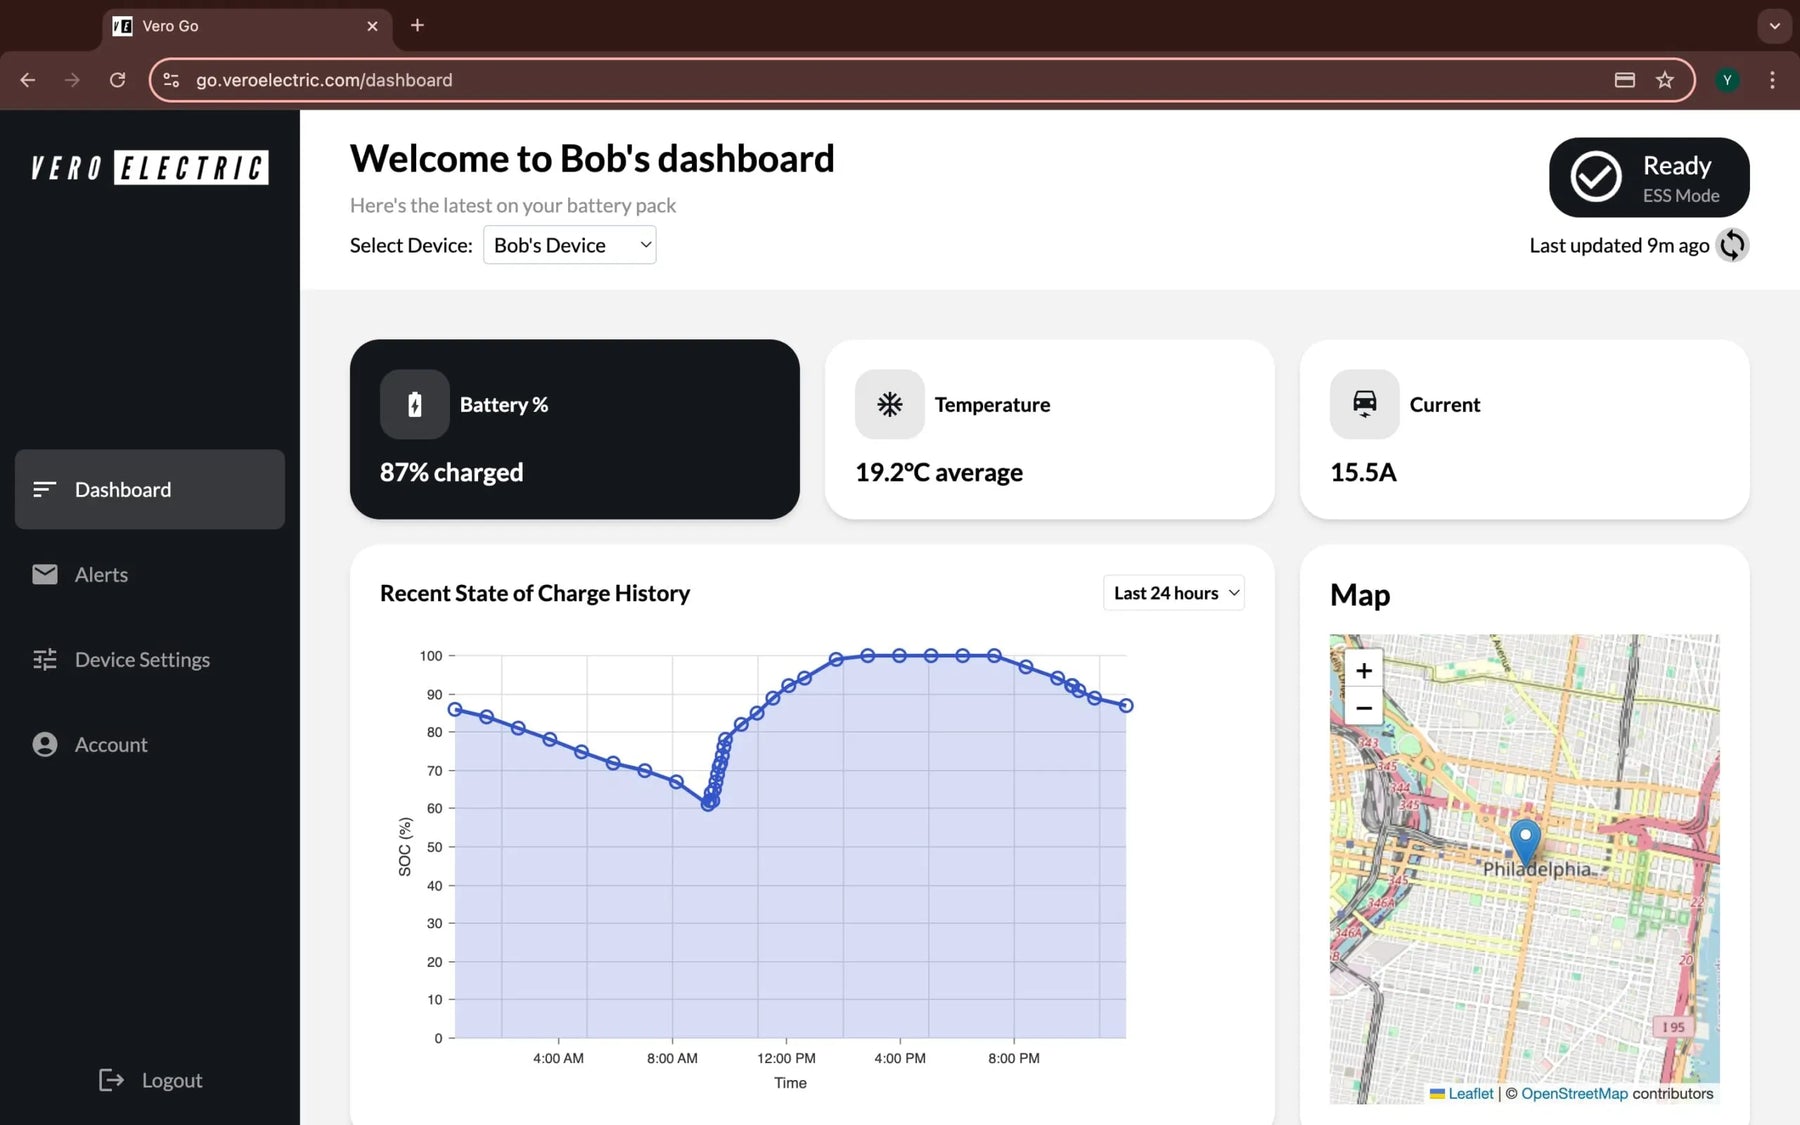The width and height of the screenshot is (1800, 1125).
Task: Open the OpenStreetMap attribution link
Action: (1574, 1094)
